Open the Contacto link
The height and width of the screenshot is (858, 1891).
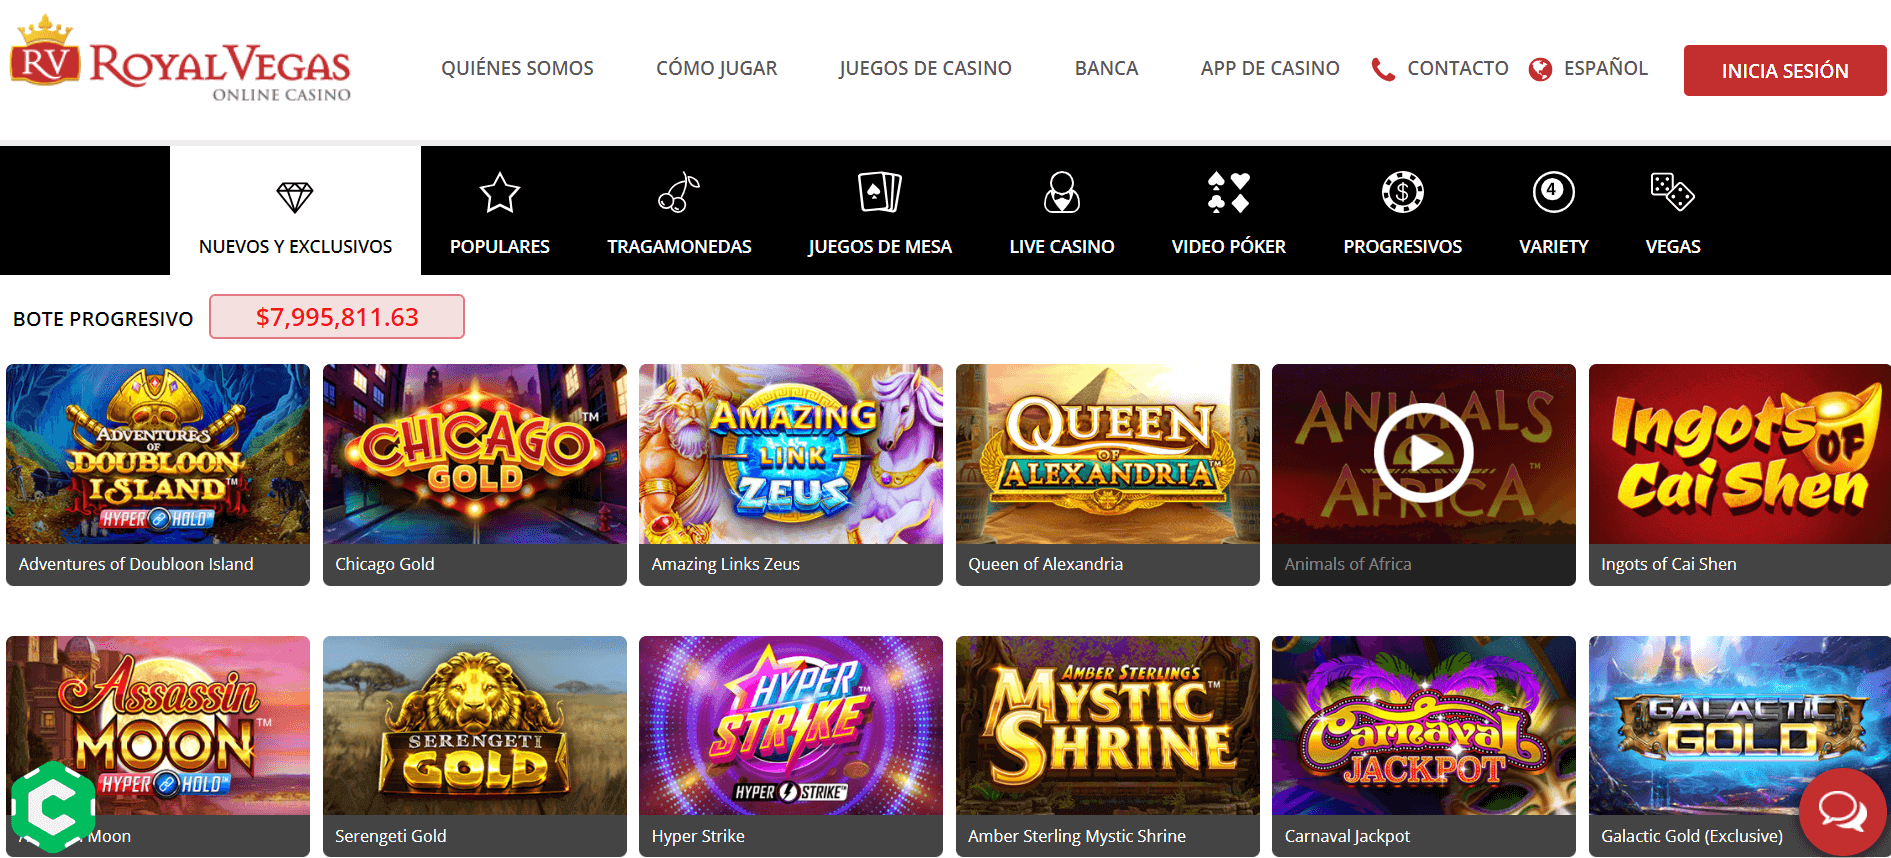[1440, 68]
